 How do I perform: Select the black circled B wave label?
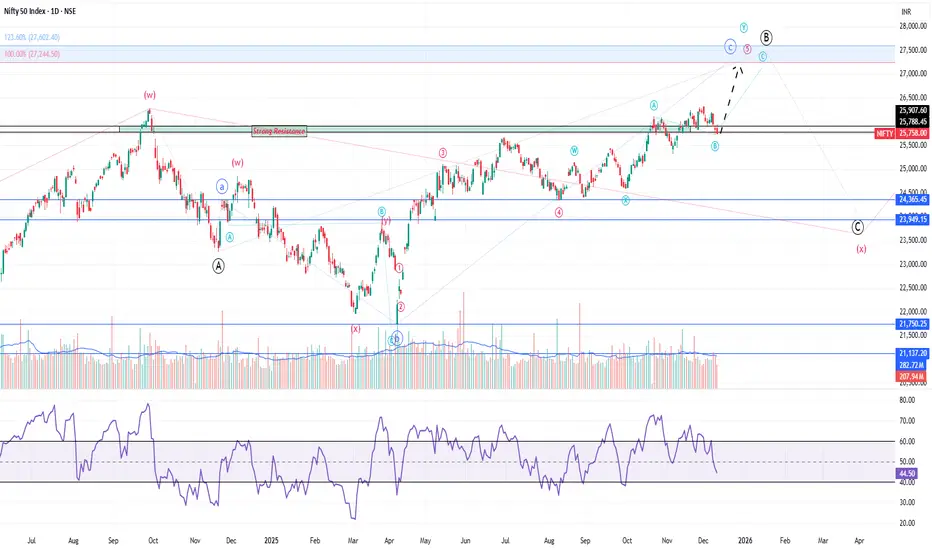pos(766,37)
